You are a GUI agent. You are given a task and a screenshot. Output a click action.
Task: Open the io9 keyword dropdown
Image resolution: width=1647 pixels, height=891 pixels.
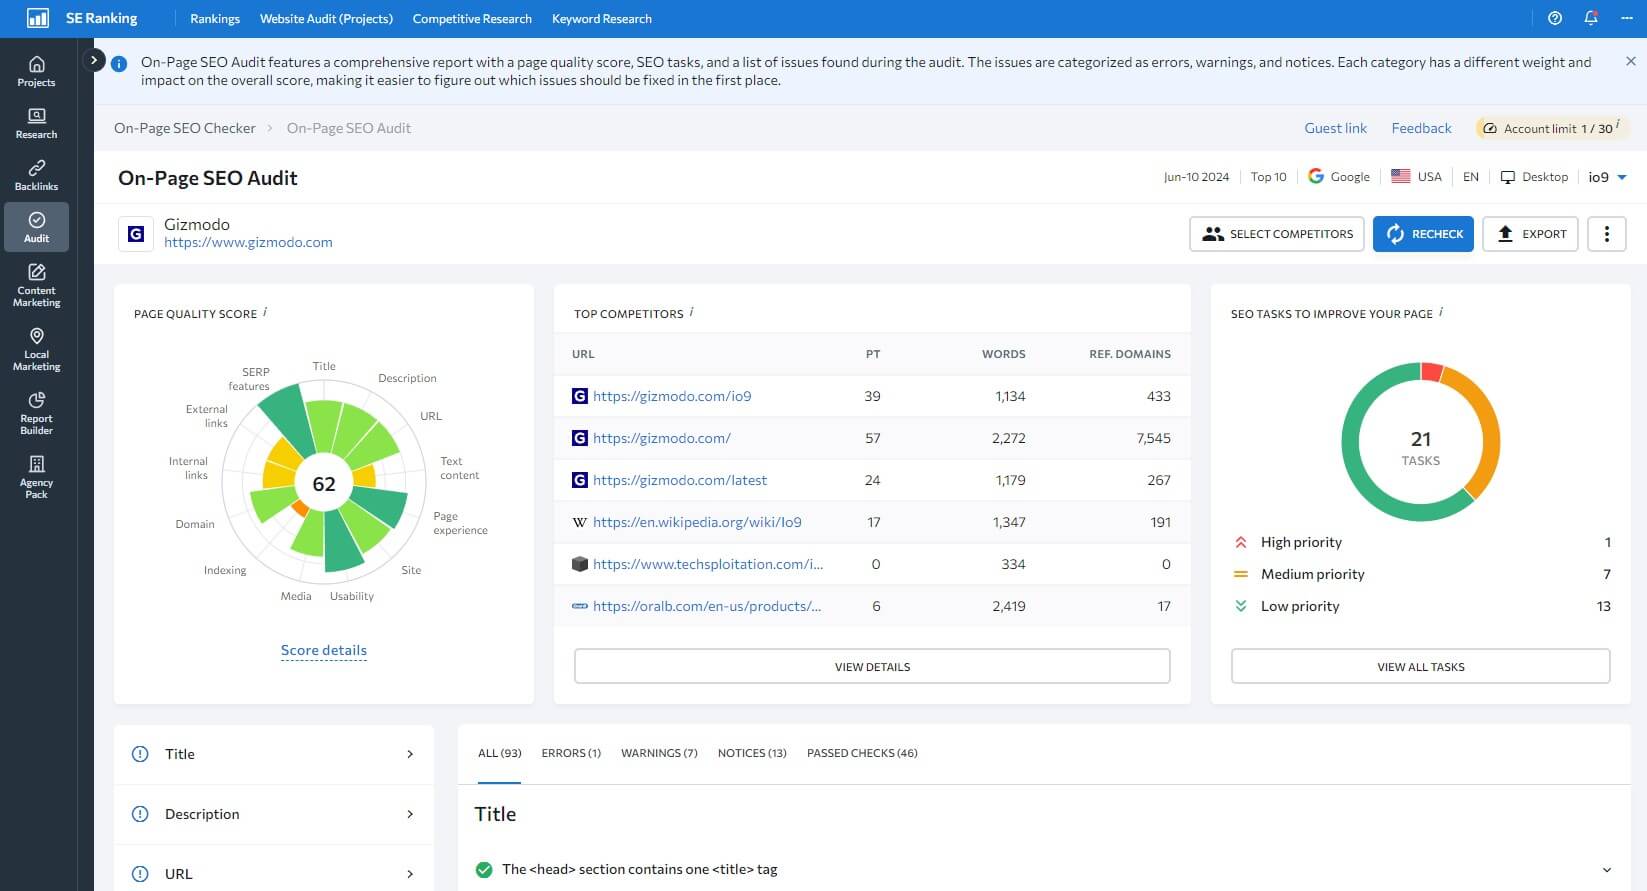[1608, 177]
